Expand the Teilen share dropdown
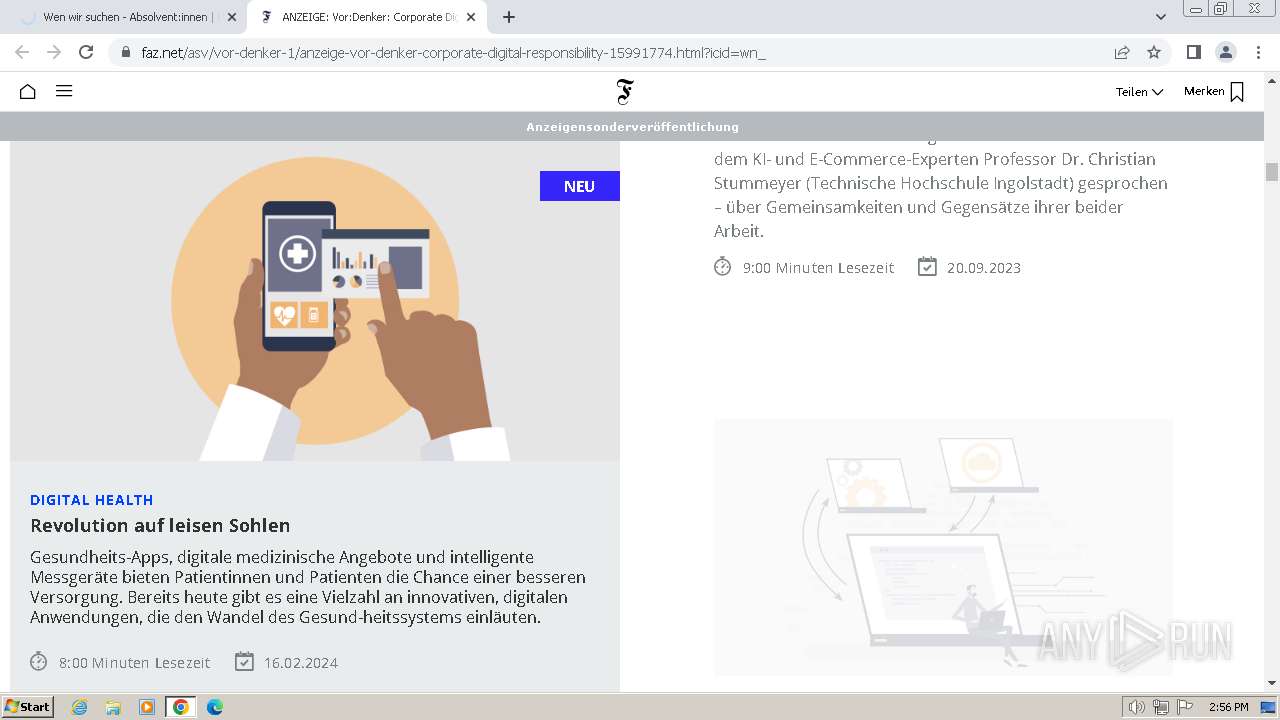This screenshot has width=1280, height=720. pos(1139,91)
